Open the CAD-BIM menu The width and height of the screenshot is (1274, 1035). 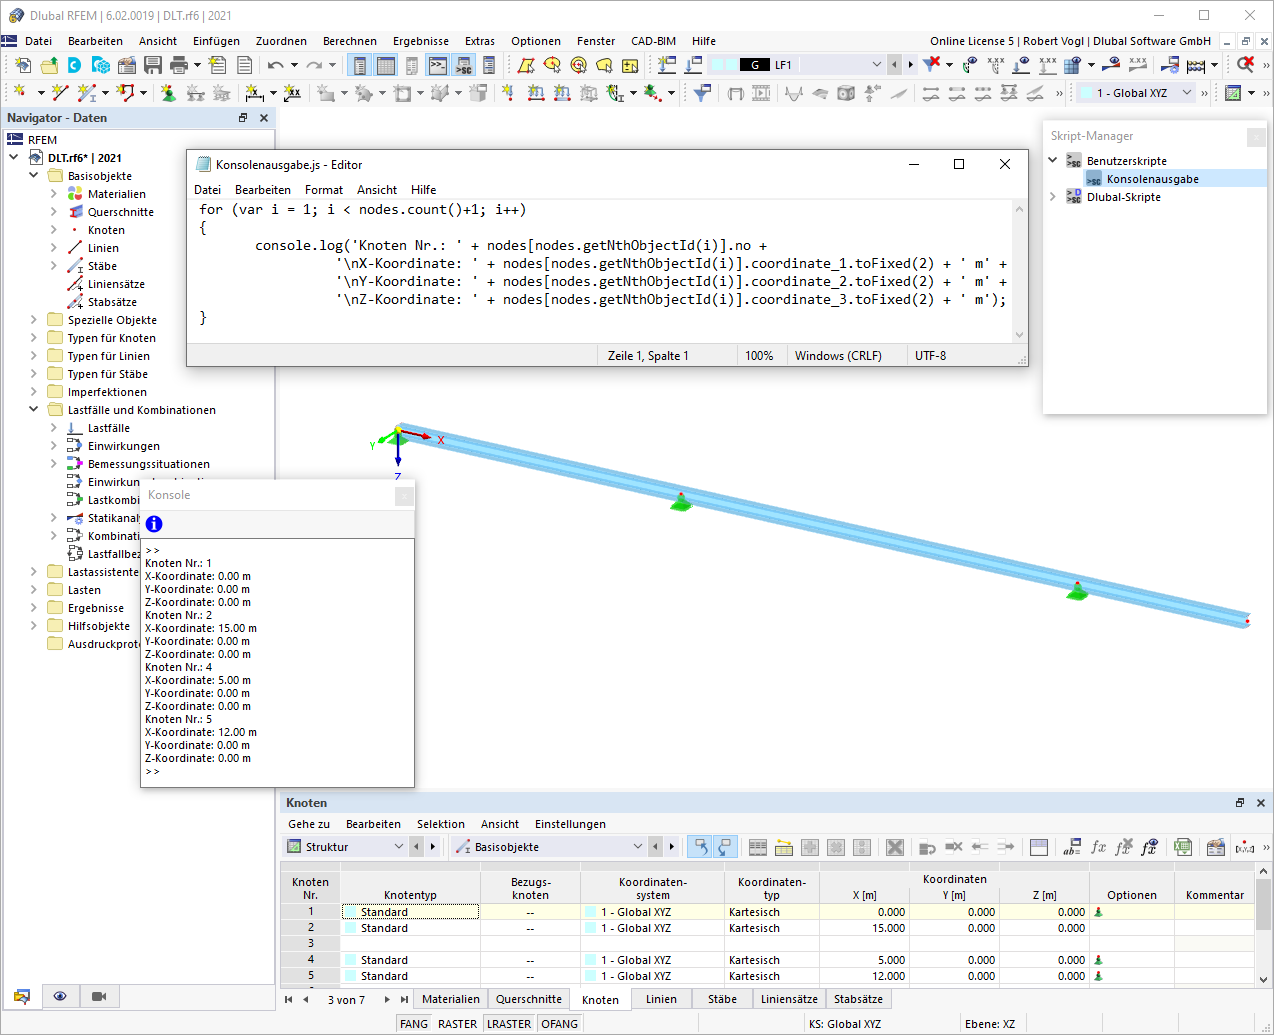pos(653,41)
